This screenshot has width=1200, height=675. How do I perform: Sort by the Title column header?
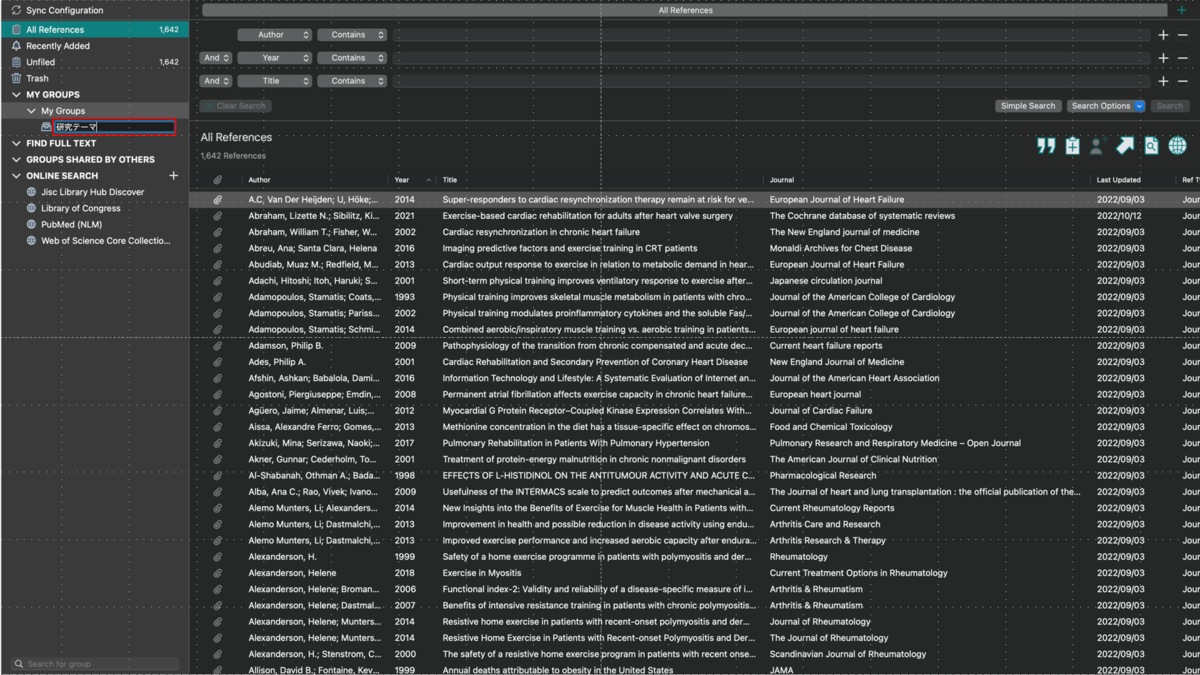pos(450,180)
